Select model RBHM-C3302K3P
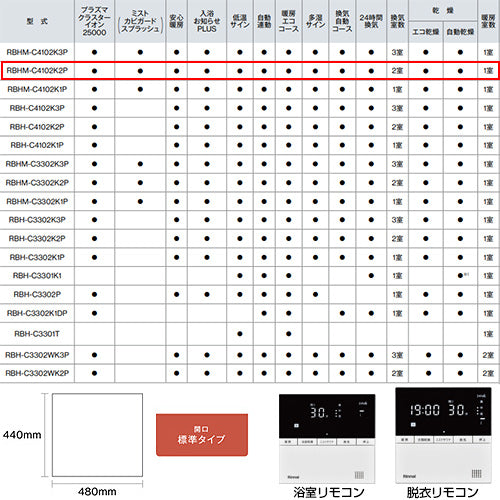The height and width of the screenshot is (500, 500). [x=37, y=164]
